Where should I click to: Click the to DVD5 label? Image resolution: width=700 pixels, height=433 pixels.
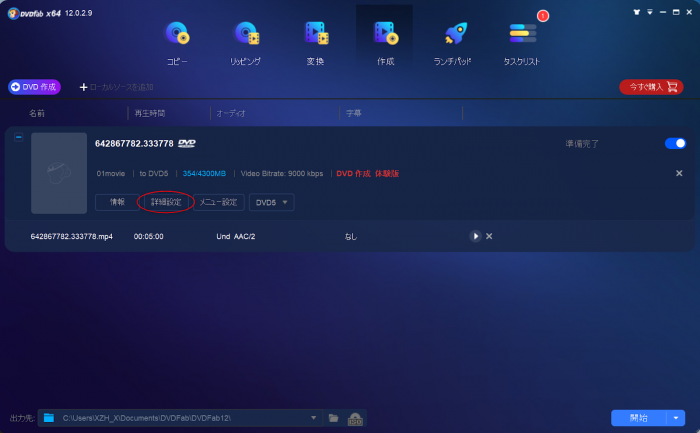[x=154, y=173]
